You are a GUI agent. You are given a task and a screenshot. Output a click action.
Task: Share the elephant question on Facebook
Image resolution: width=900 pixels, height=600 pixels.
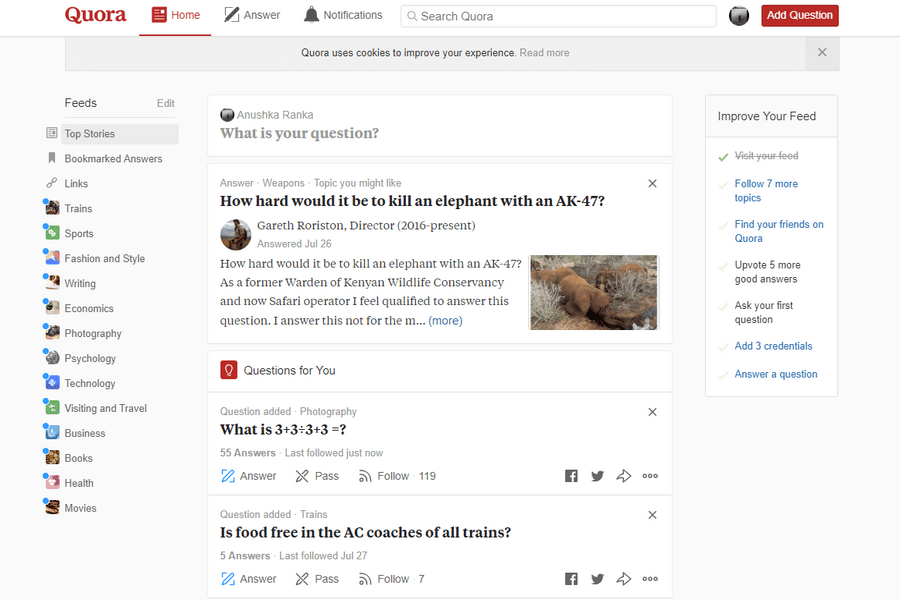571,475
